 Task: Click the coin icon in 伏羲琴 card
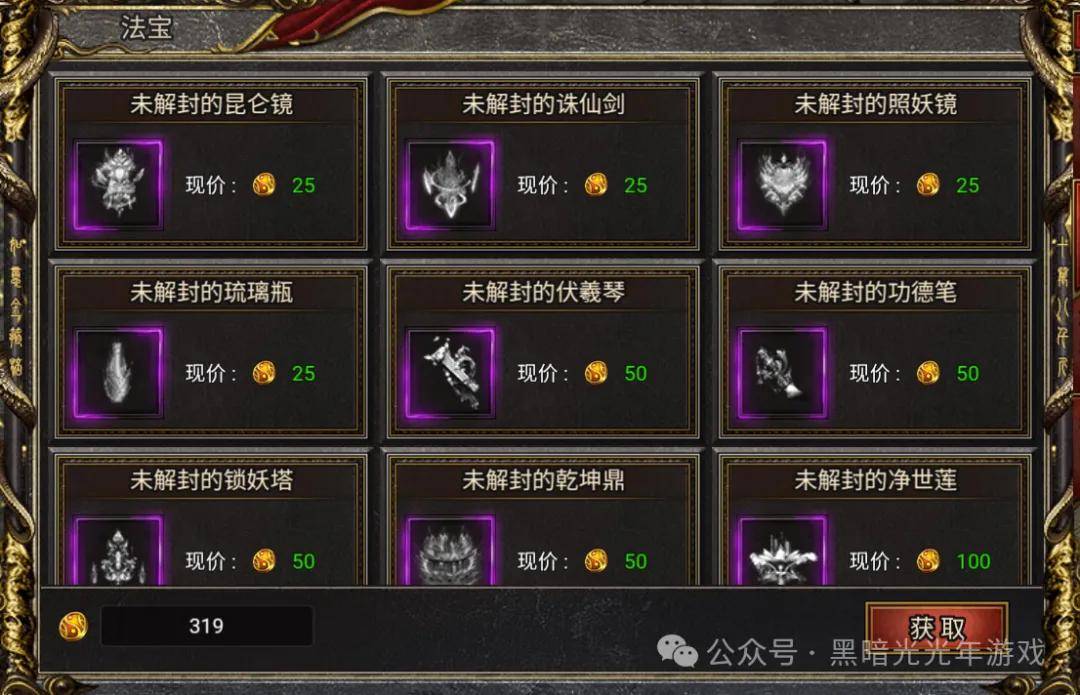(x=596, y=373)
